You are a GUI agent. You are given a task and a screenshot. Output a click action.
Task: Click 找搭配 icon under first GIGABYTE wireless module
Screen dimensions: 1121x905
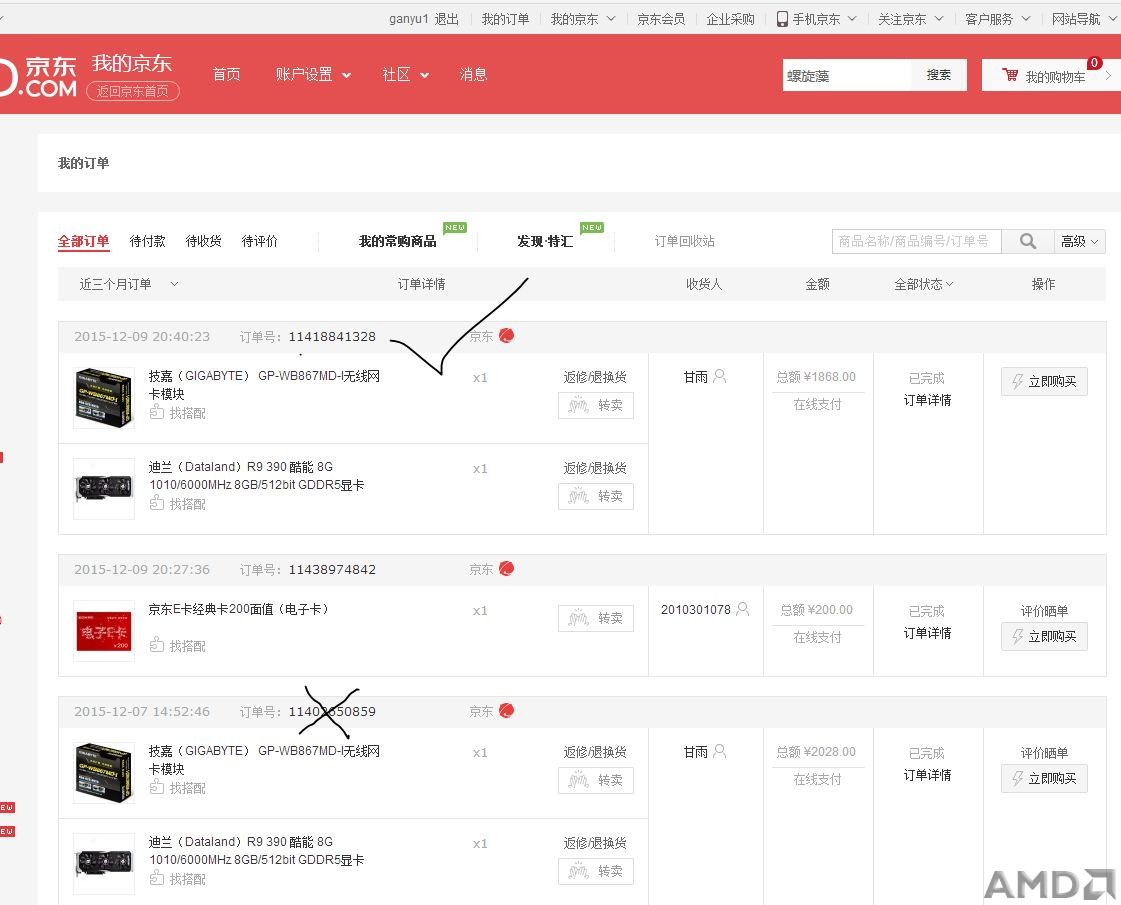point(157,412)
